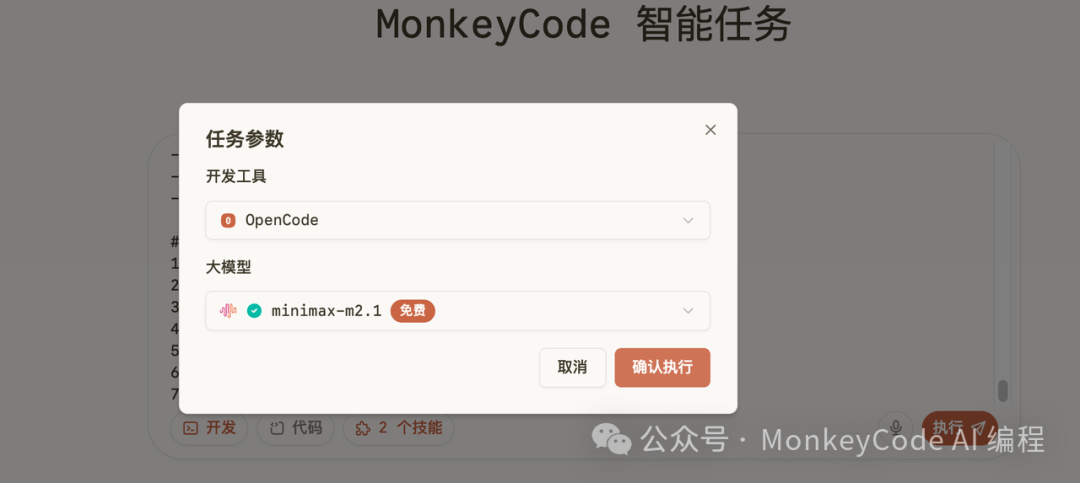Select the 开发 mode chip
Screen dimensions: 1080x483
coord(209,428)
